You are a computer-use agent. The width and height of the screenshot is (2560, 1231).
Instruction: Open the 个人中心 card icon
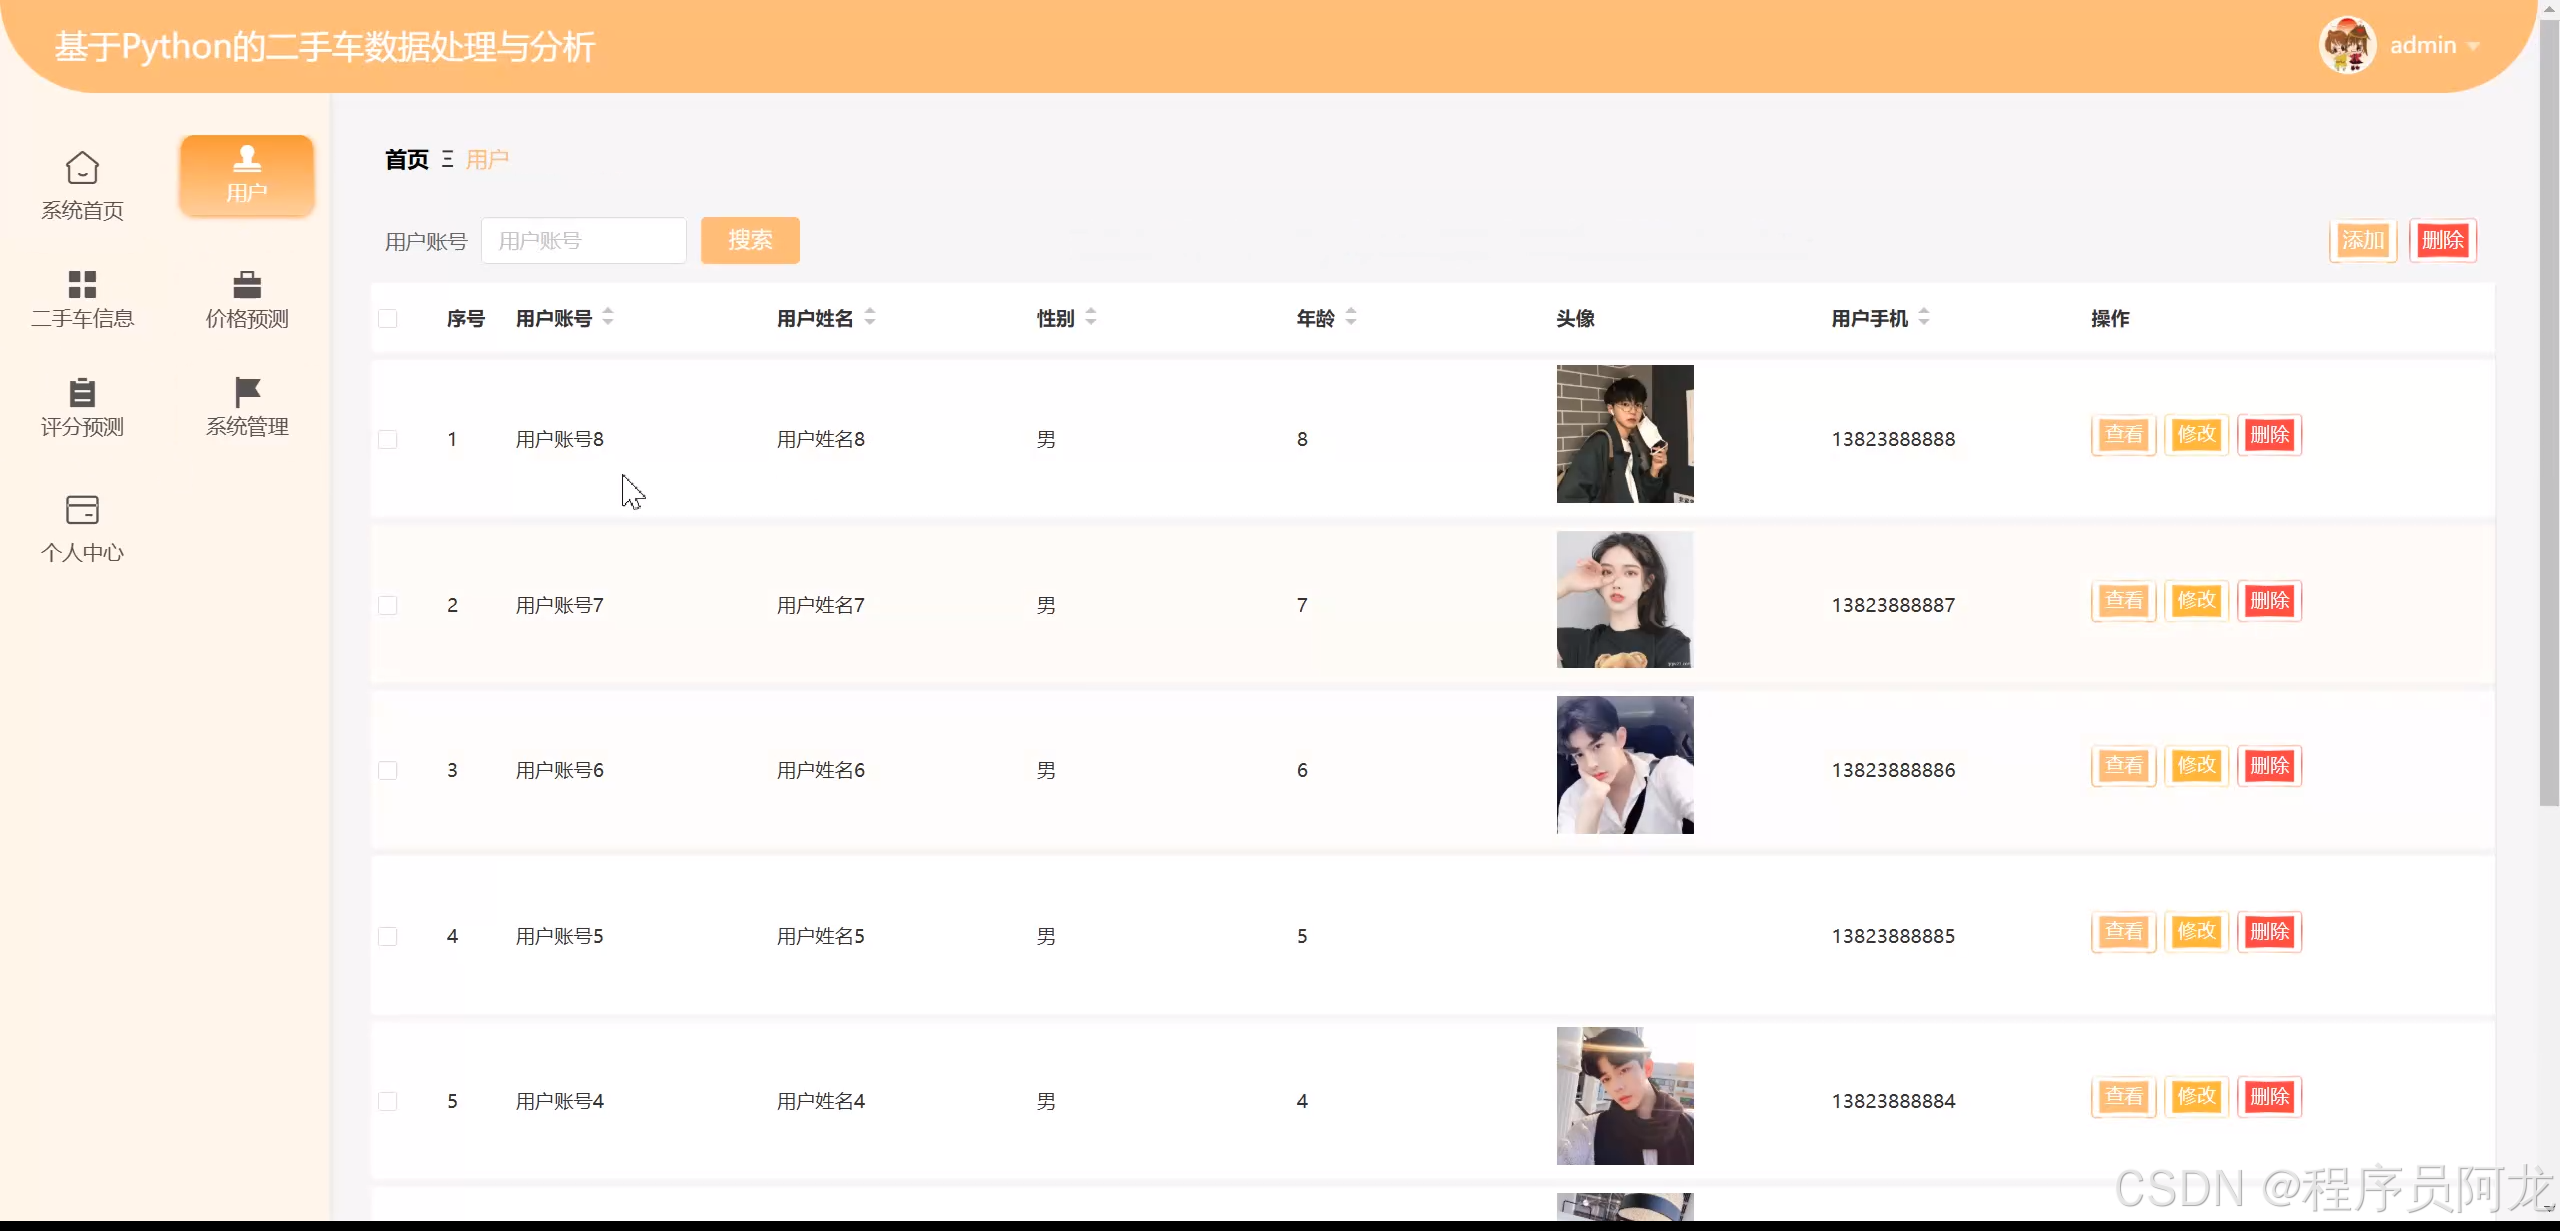(82, 510)
